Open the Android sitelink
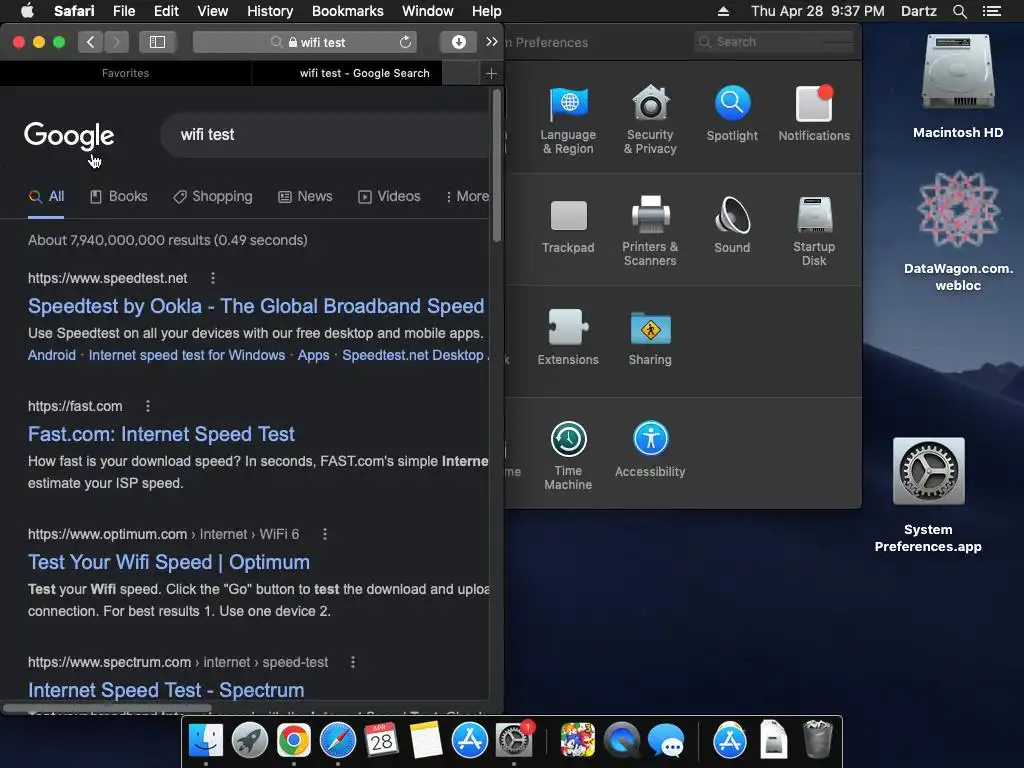1024x768 pixels. pyautogui.click(x=52, y=355)
